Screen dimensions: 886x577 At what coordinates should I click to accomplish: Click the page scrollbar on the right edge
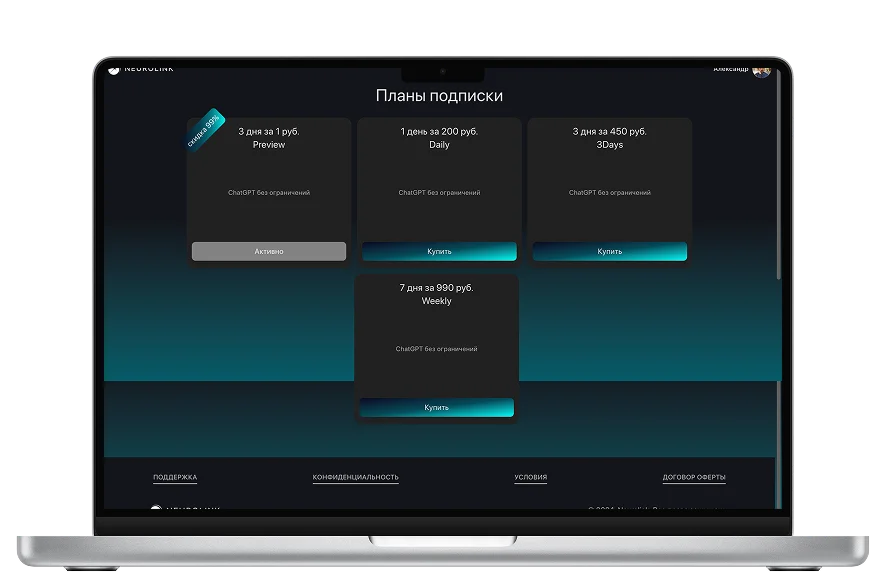click(779, 175)
